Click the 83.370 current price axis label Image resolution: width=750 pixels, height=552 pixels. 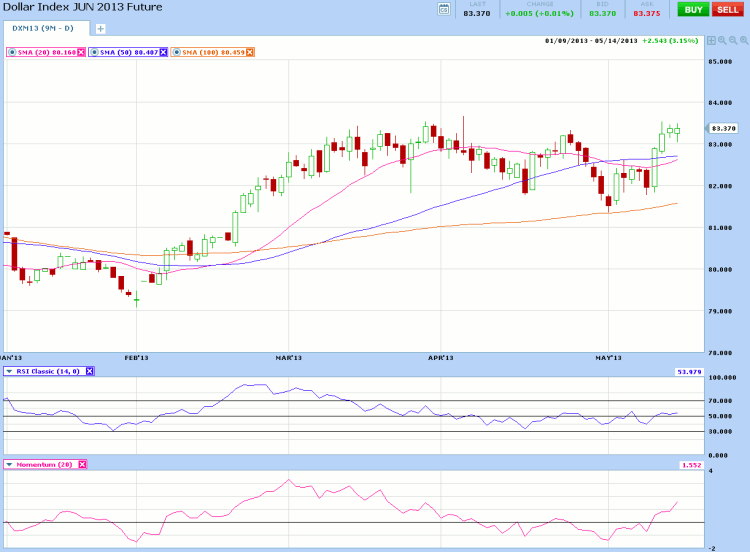pos(722,128)
